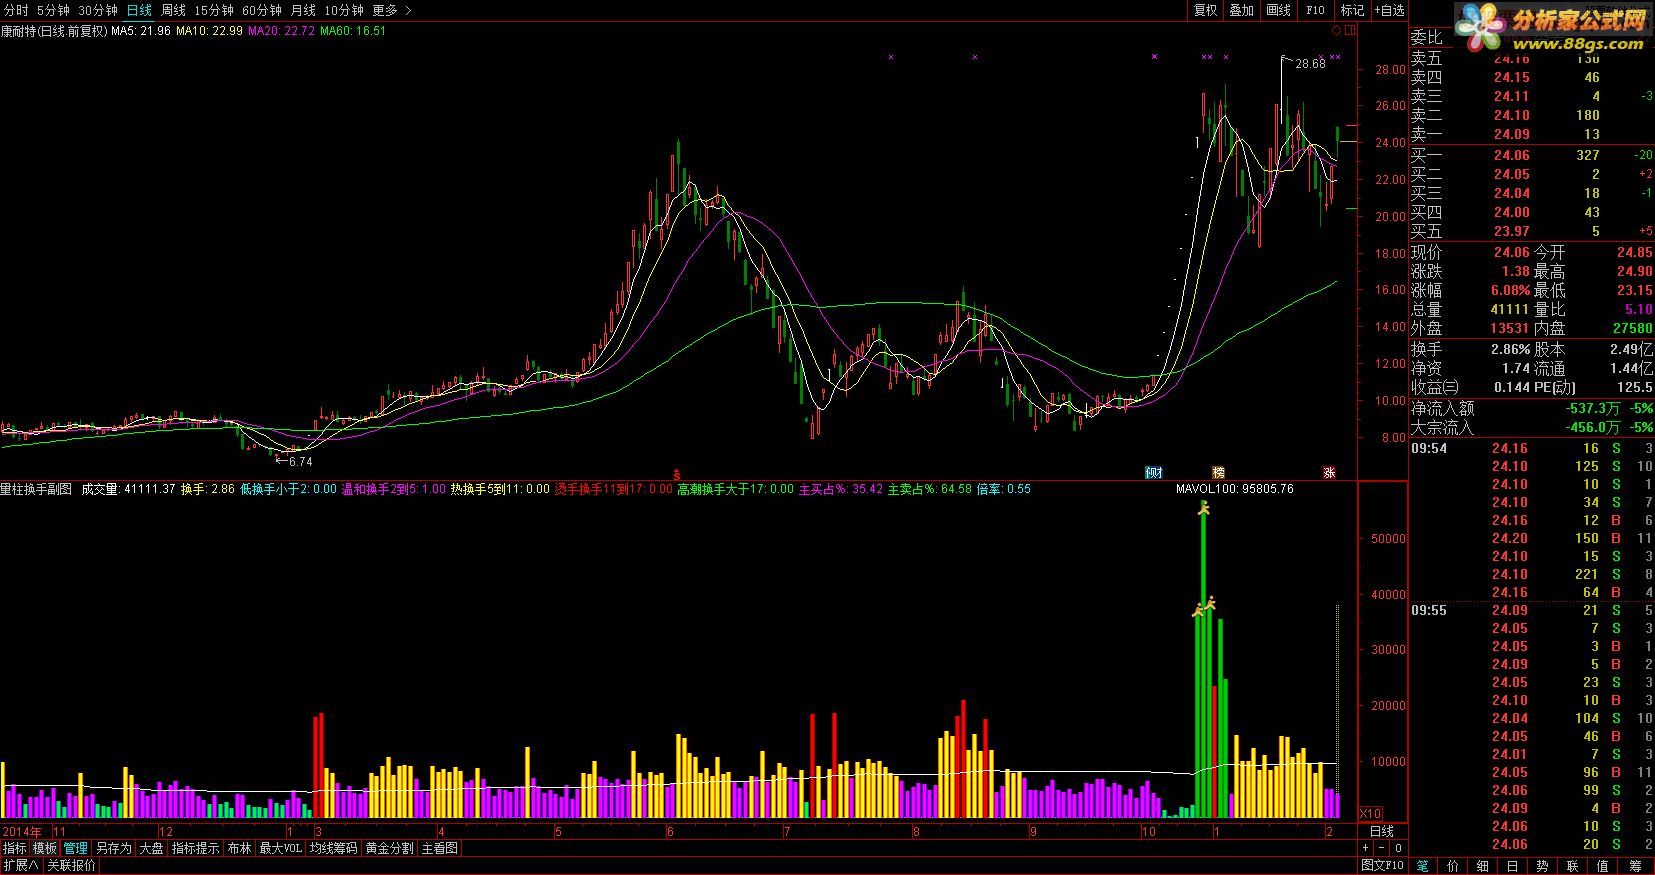
Task: Switch to 主看图 main chart view
Action: coord(439,848)
